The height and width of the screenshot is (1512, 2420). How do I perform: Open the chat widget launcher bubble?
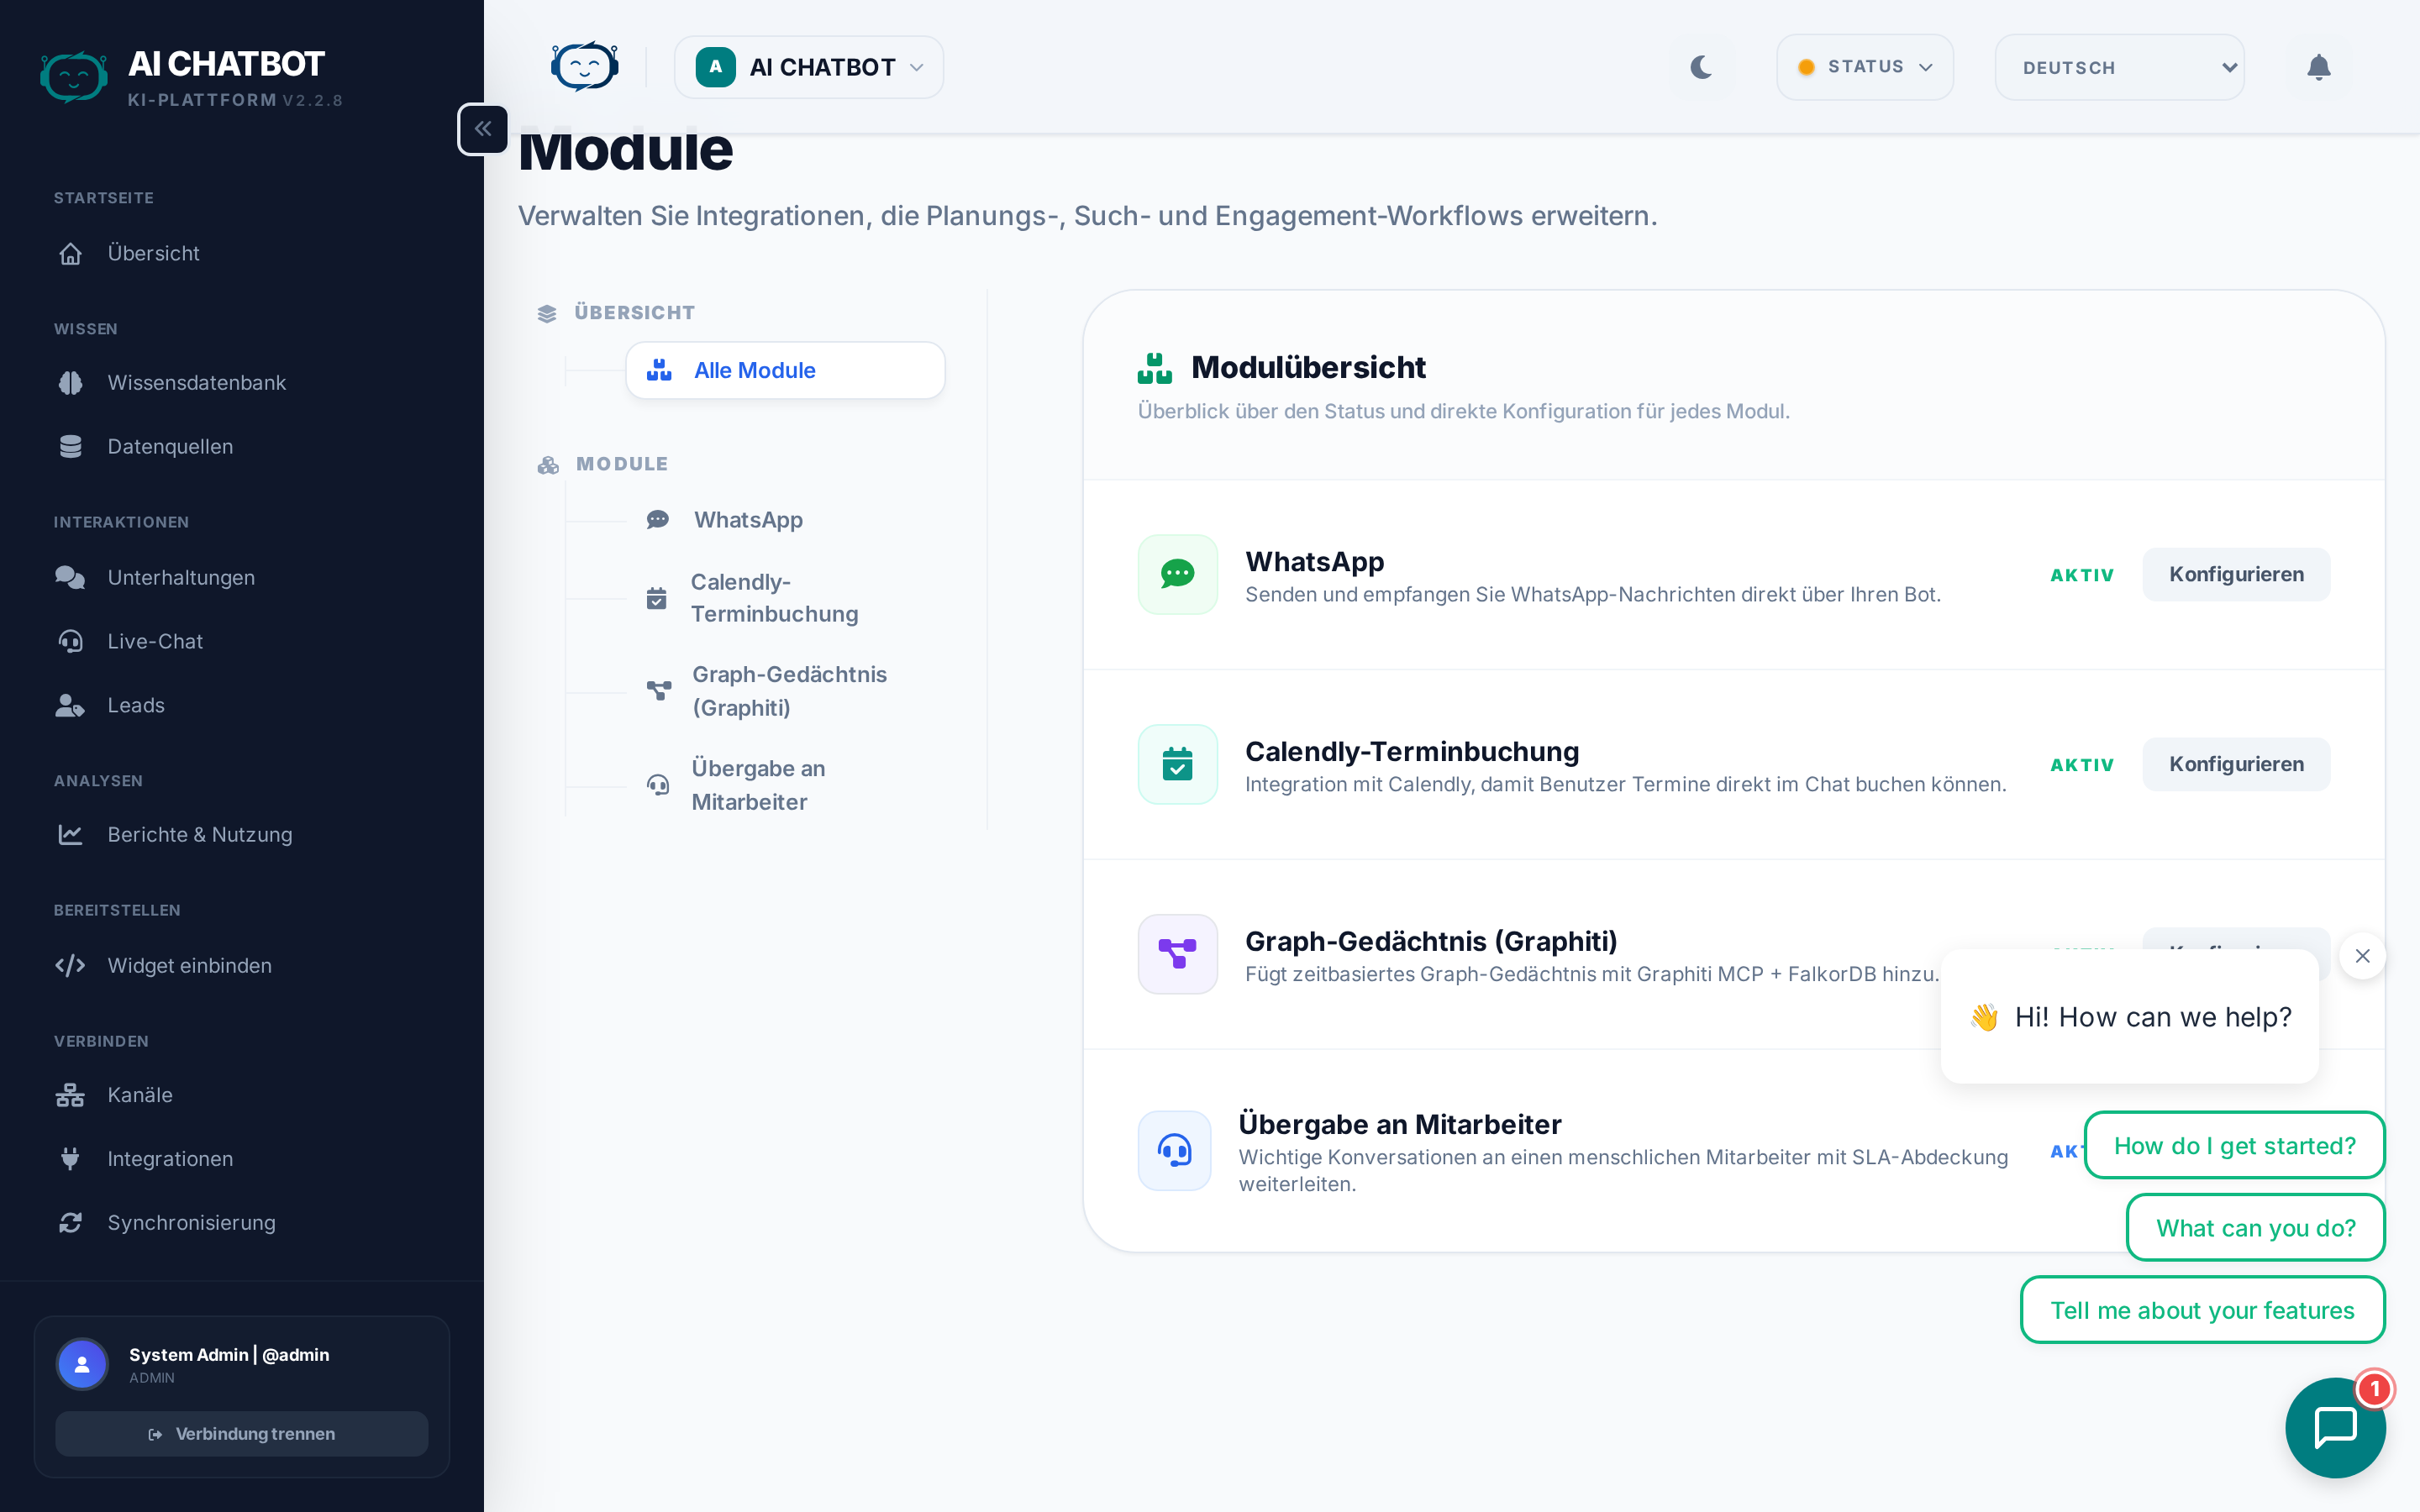pyautogui.click(x=2335, y=1426)
